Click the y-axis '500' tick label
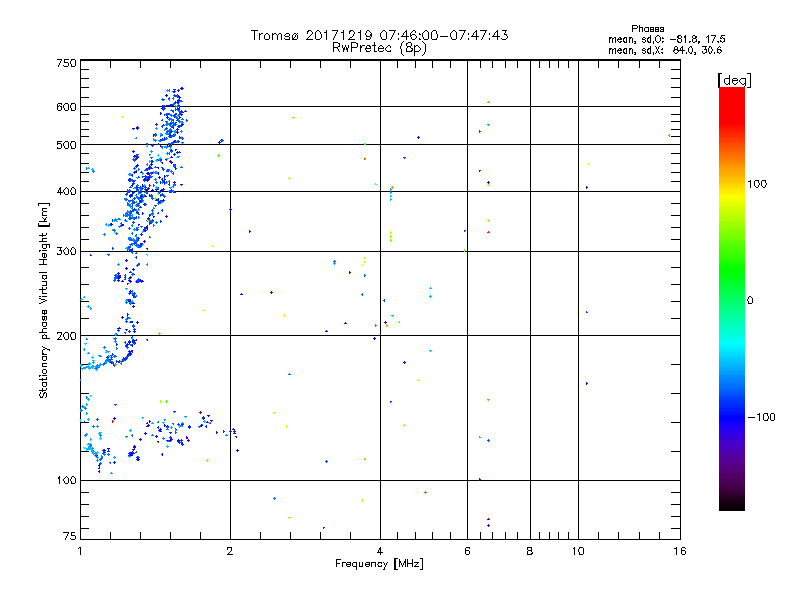 click(66, 145)
